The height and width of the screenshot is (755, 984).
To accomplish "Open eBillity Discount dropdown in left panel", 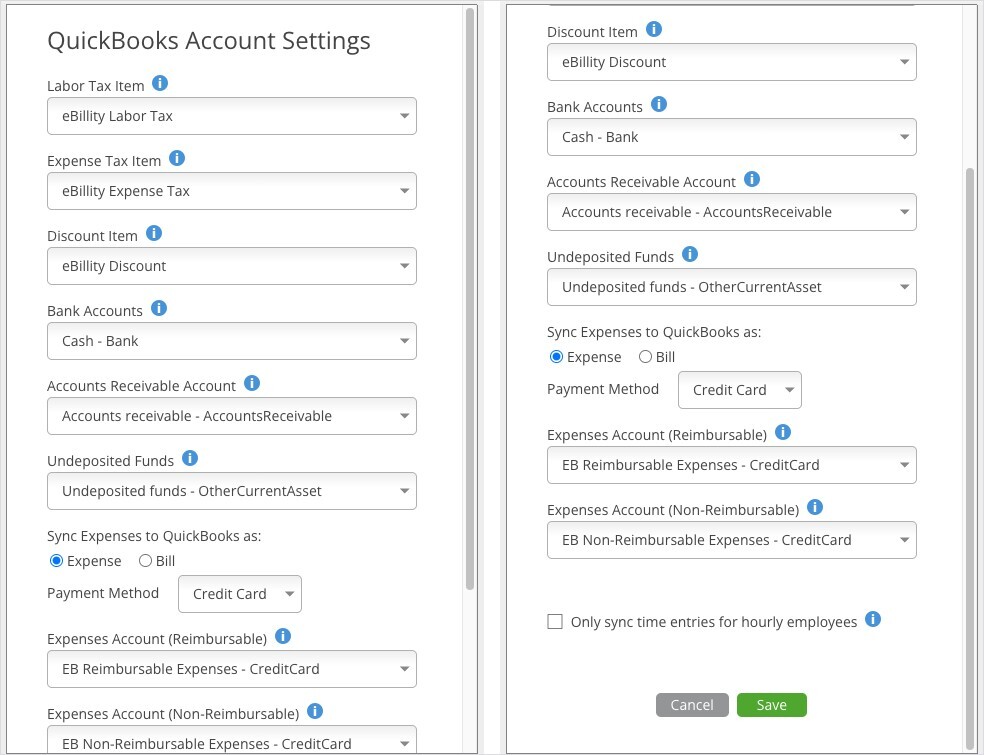I will pyautogui.click(x=232, y=266).
